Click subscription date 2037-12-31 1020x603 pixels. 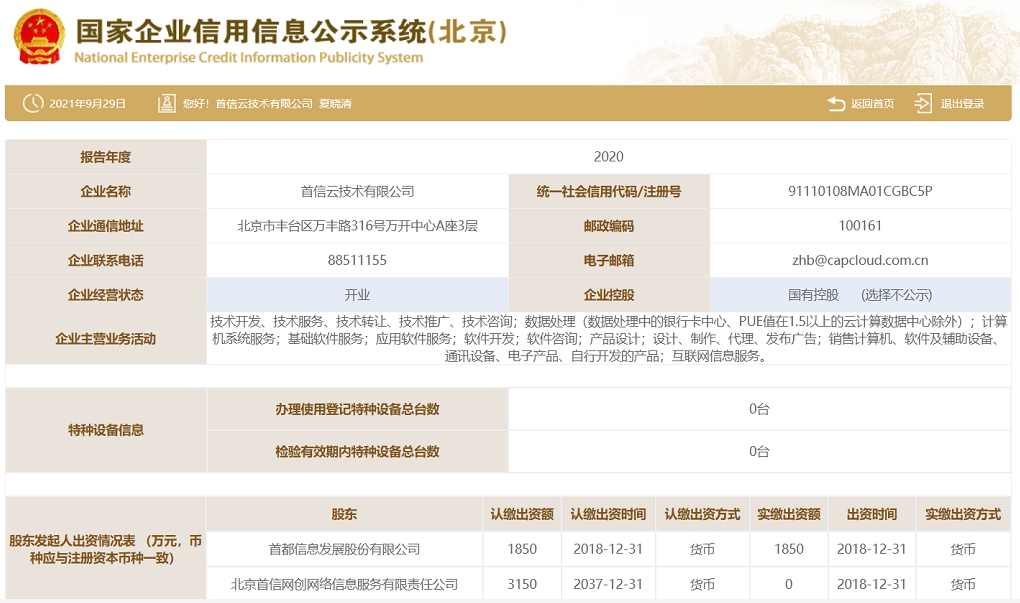point(608,584)
